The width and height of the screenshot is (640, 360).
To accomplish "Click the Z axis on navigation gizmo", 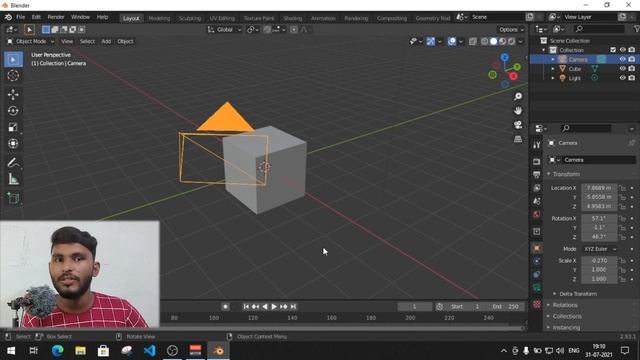I will click(504, 57).
